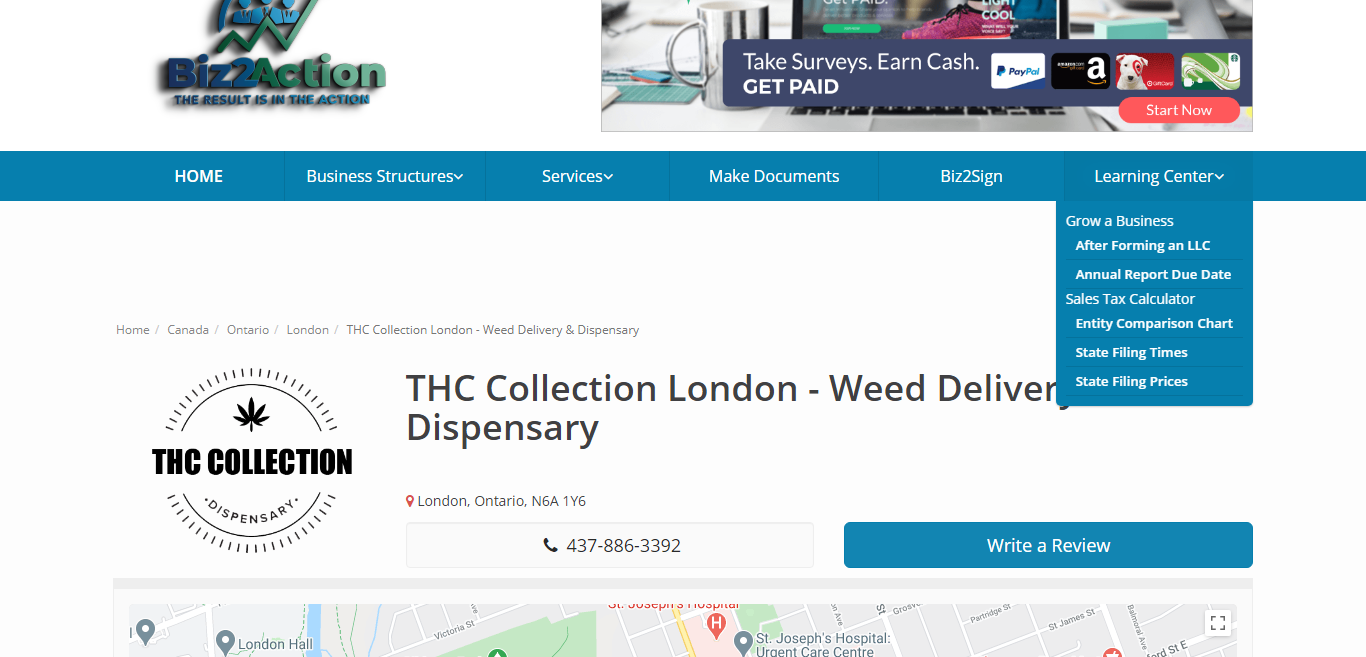Open Make Documents menu item
This screenshot has width=1366, height=657.
774,176
